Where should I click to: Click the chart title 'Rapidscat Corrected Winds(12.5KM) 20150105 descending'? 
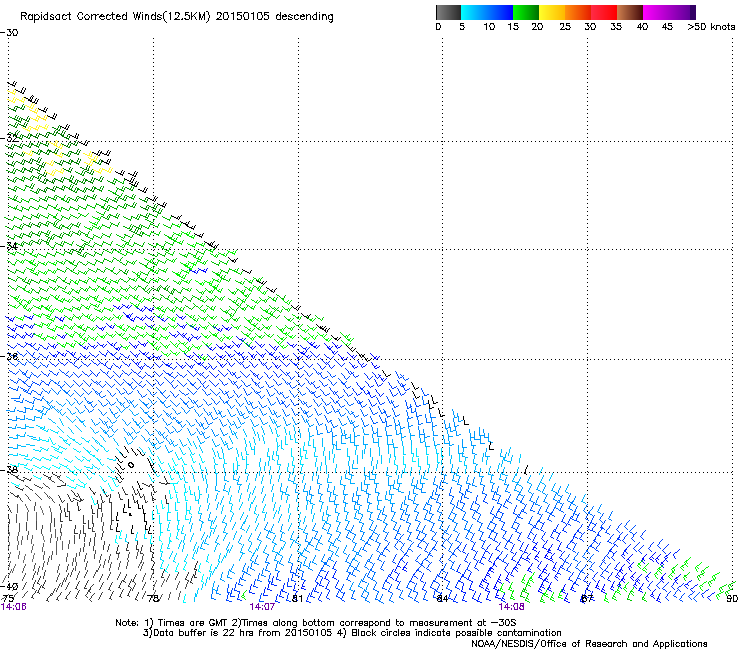coord(177,17)
